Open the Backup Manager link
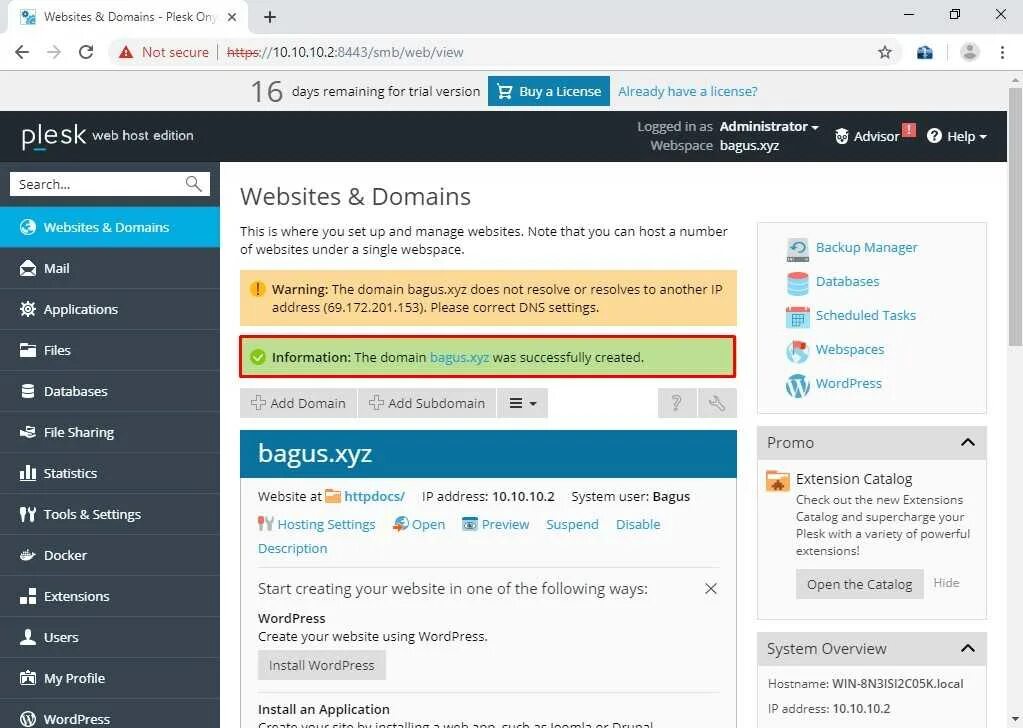 pos(866,247)
